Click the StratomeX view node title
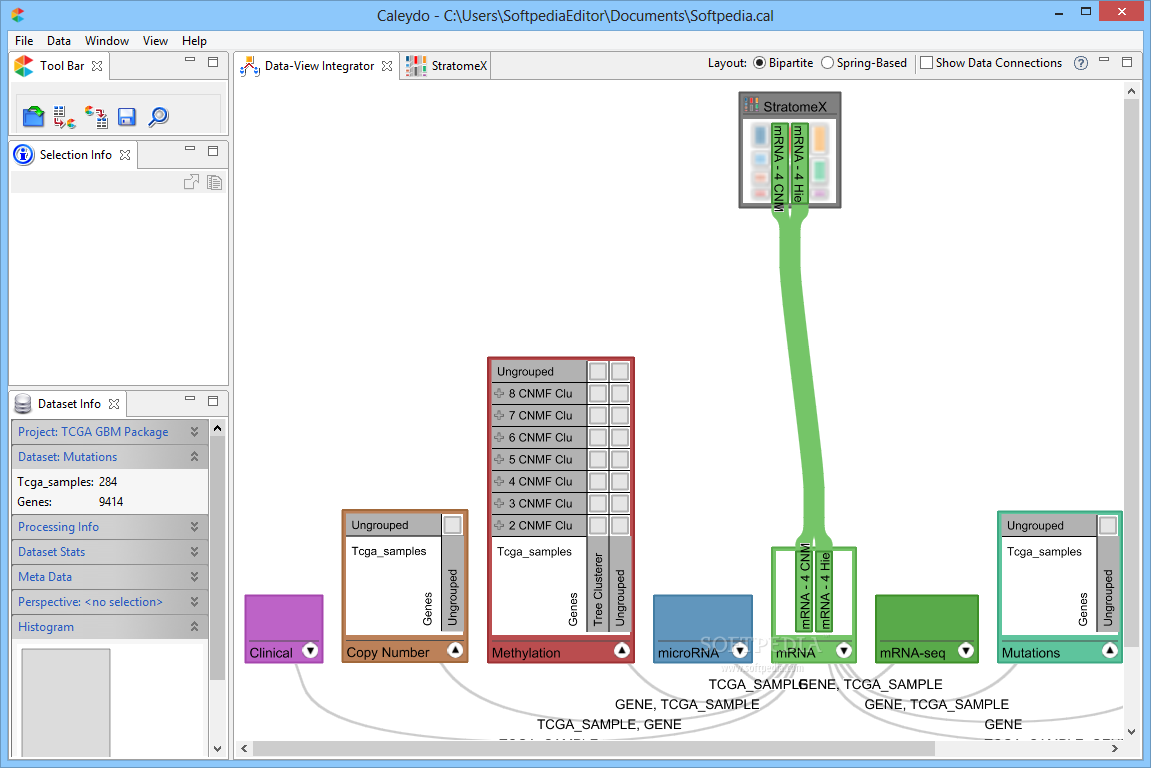This screenshot has width=1151, height=768. pyautogui.click(x=795, y=107)
